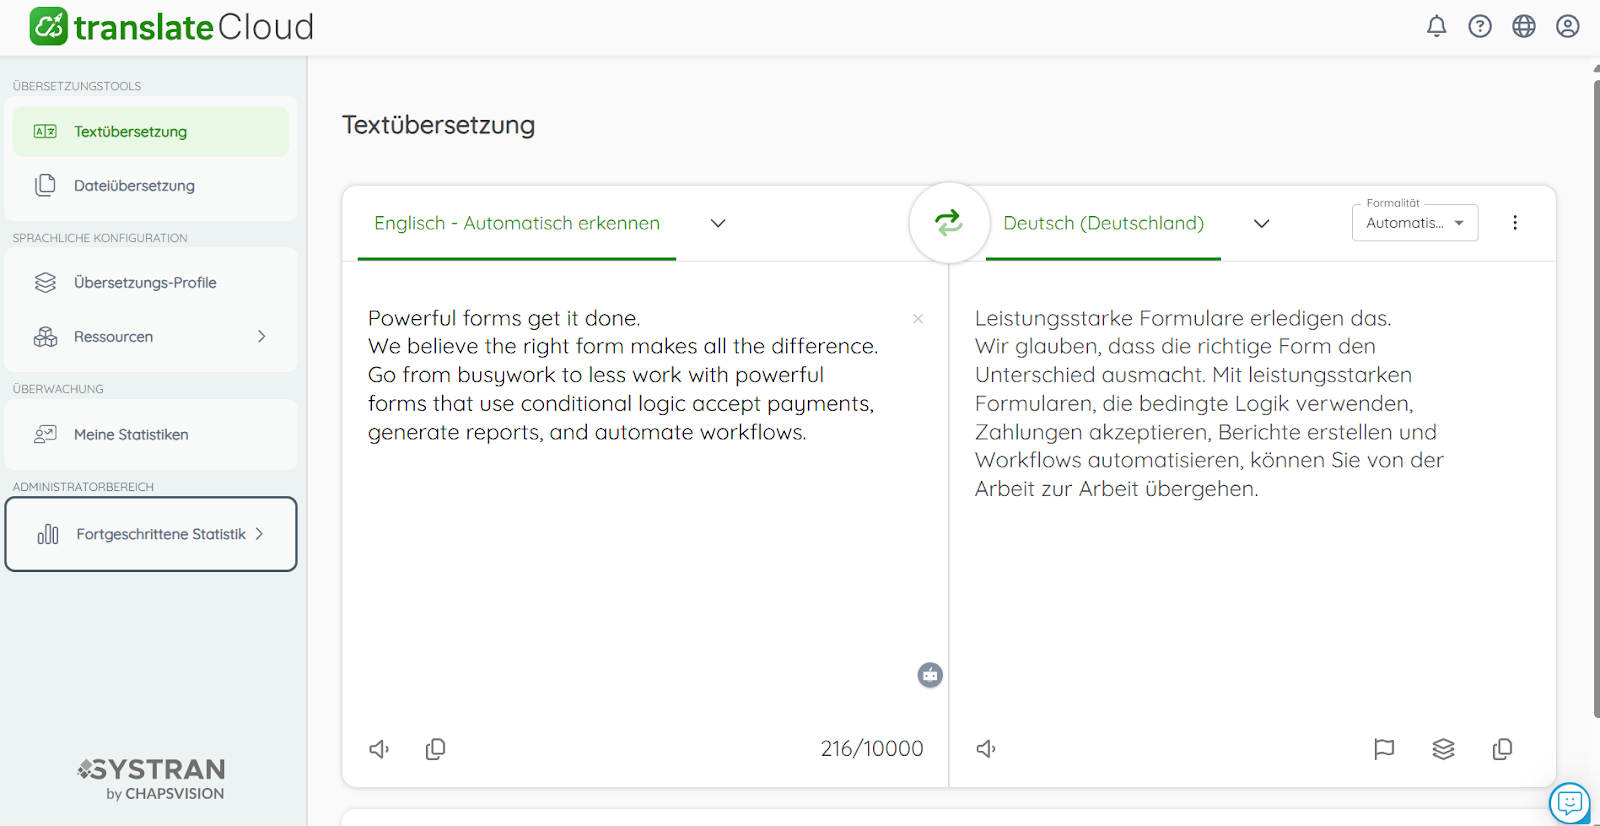Copy the German translation

pos(1501,748)
